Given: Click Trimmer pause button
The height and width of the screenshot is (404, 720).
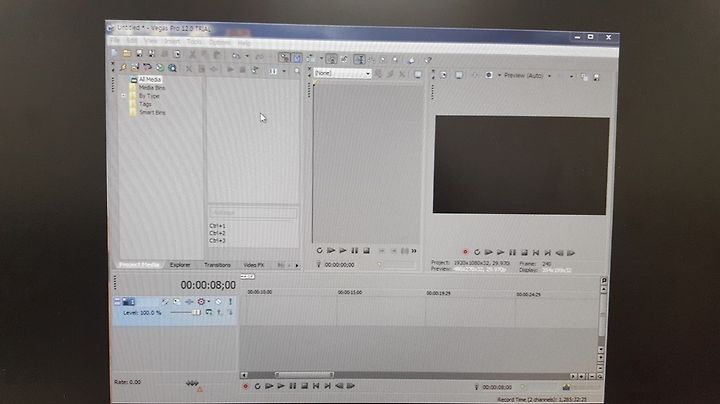Looking at the screenshot, I should (x=354, y=251).
